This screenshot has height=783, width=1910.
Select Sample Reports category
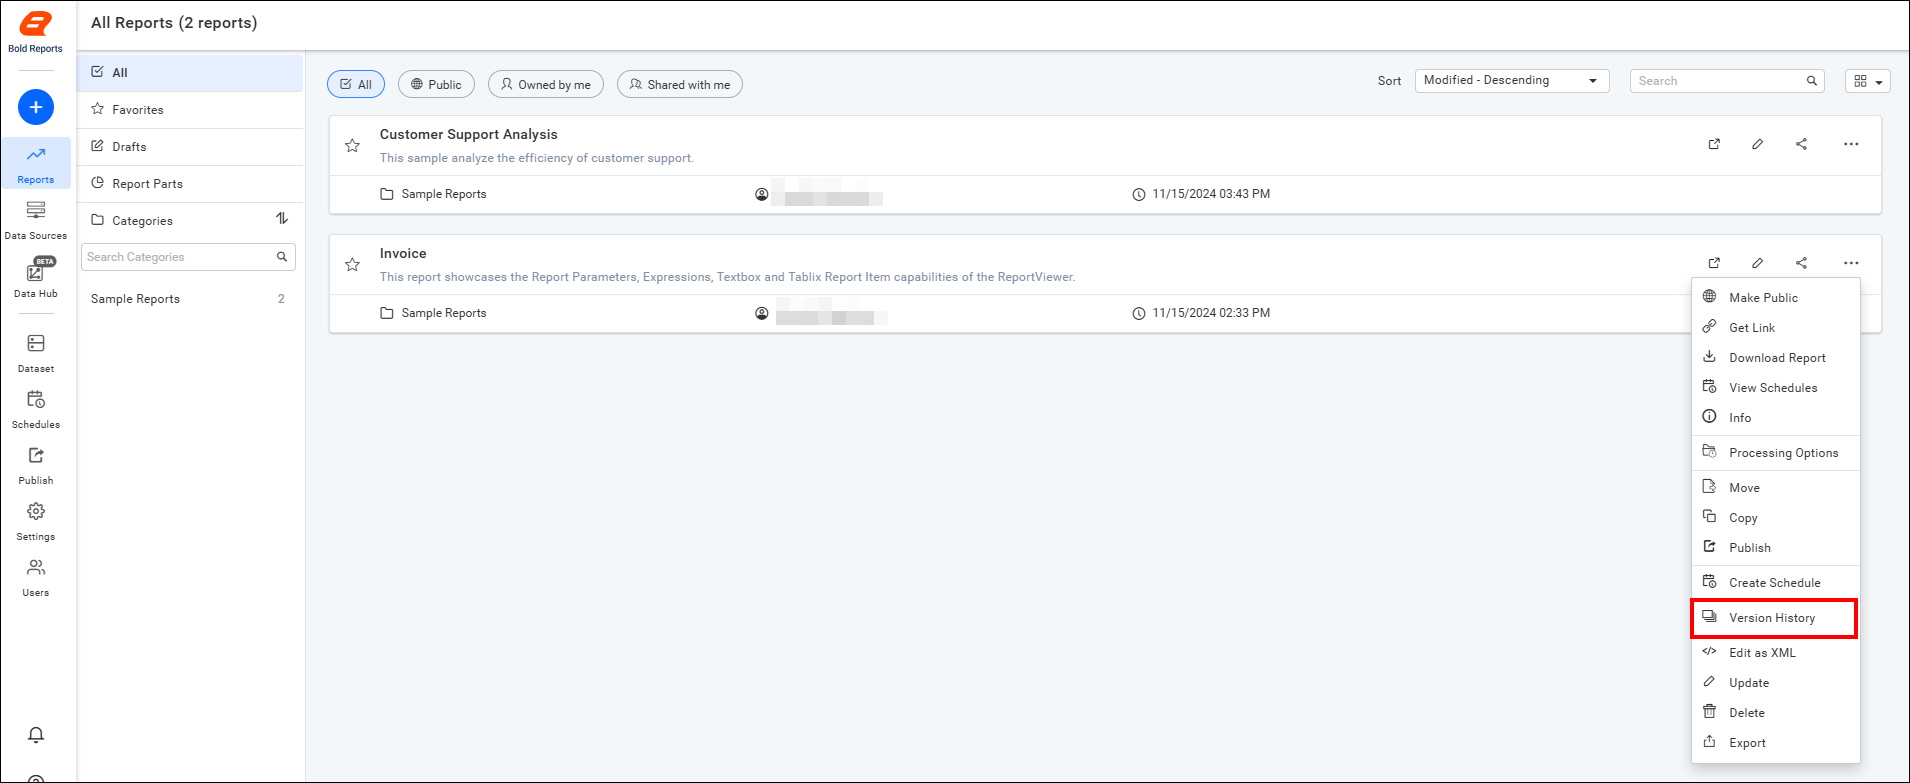pyautogui.click(x=188, y=299)
